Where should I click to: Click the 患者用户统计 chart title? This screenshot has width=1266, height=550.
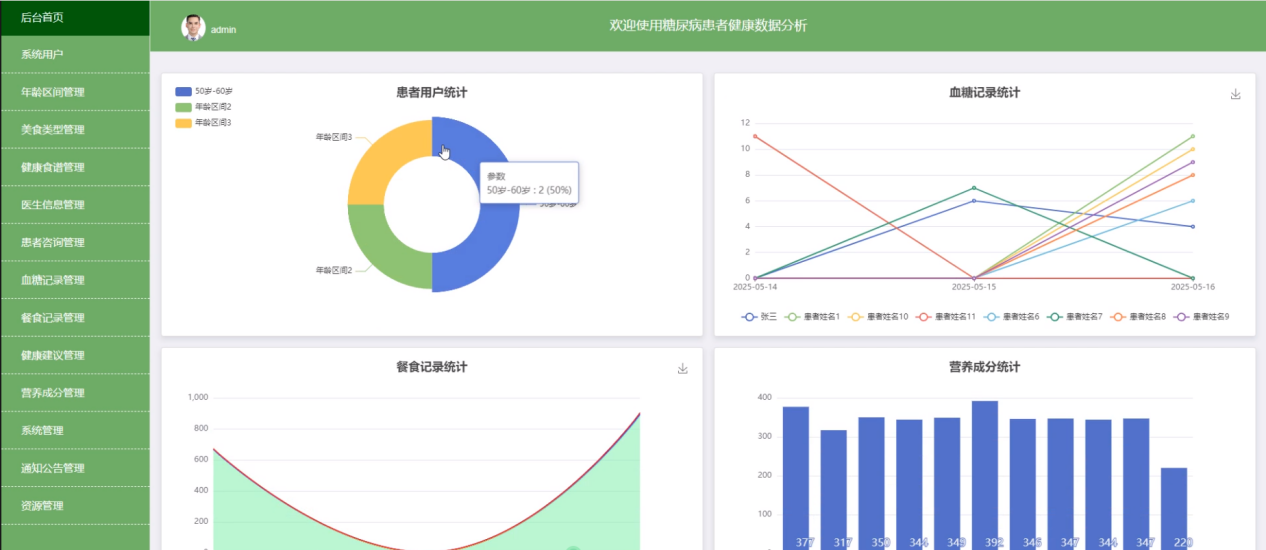click(x=431, y=93)
